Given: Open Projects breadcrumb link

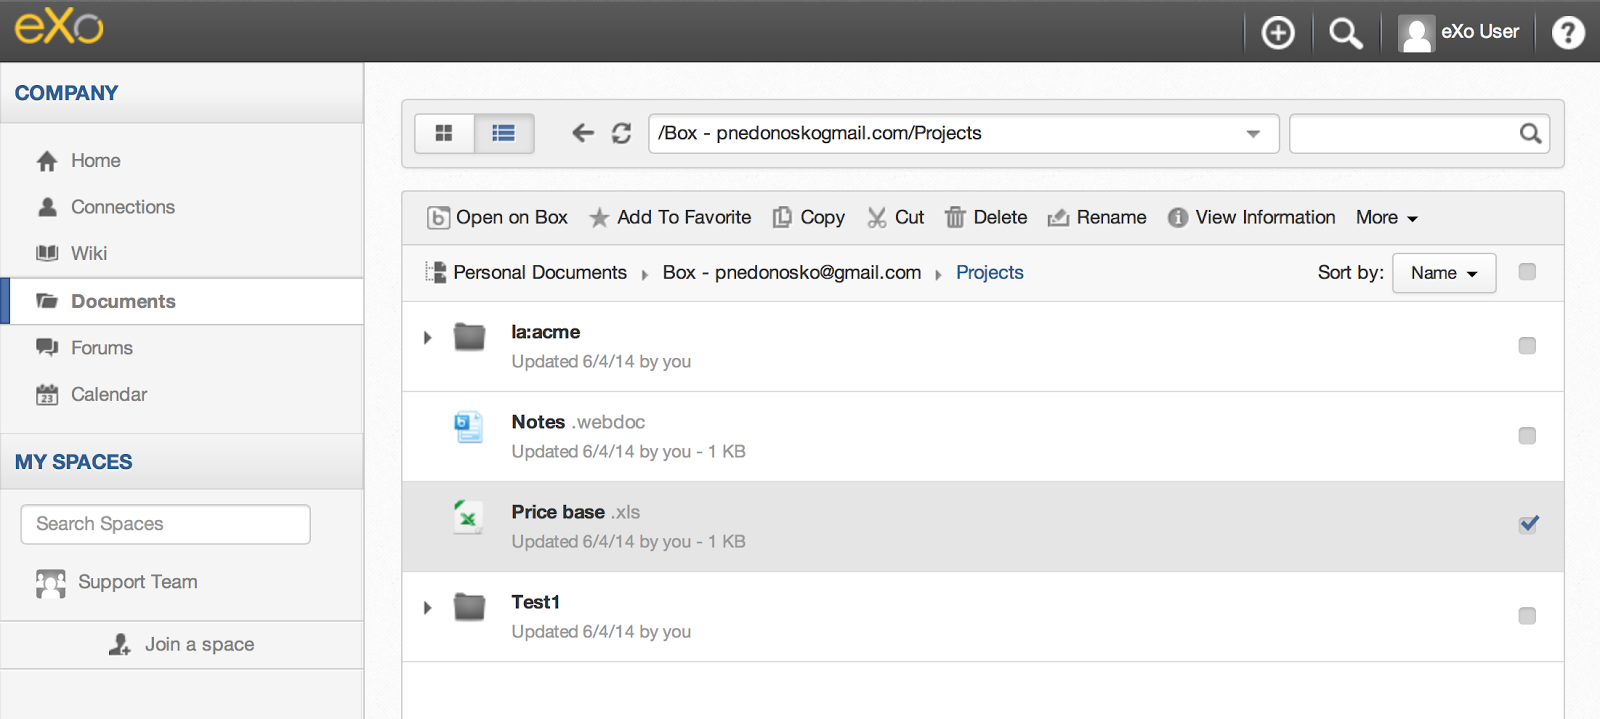Looking at the screenshot, I should (x=990, y=272).
